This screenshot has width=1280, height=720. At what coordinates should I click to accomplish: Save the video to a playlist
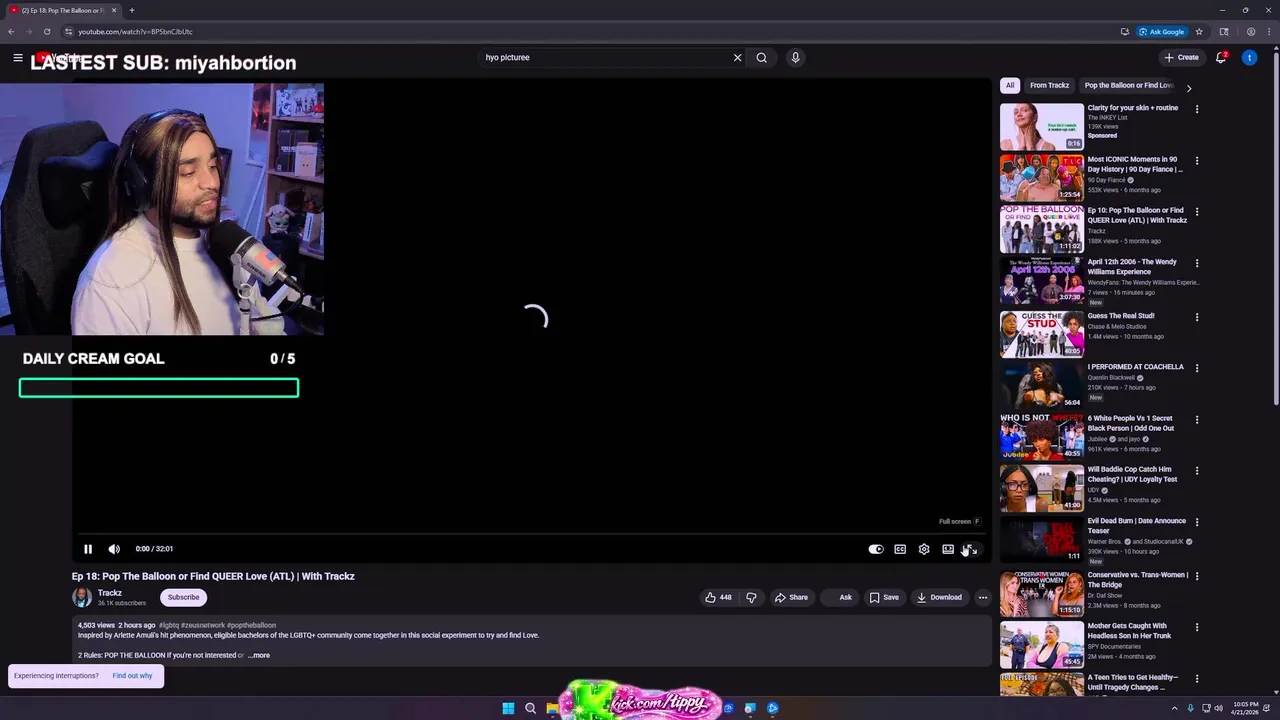[884, 597]
